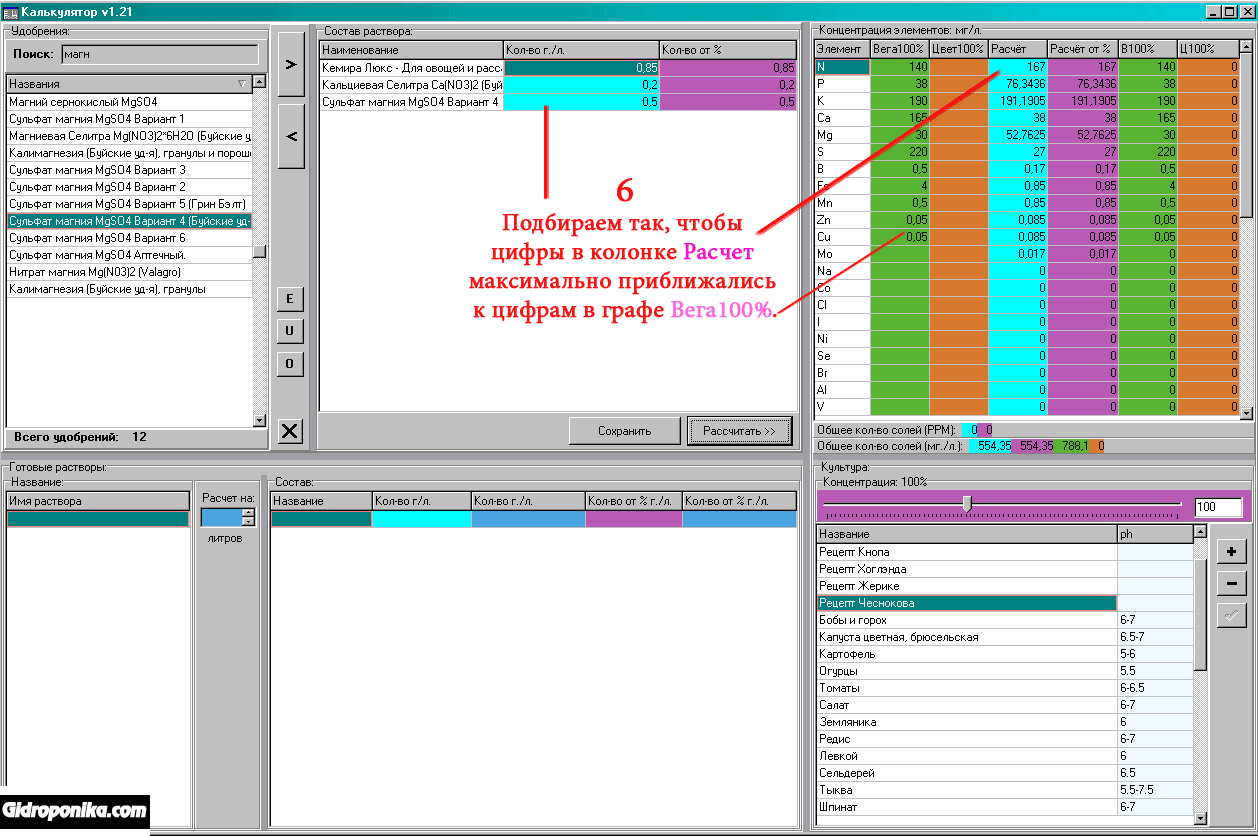Increase Расчет на liters with up arrow
Screen dimensions: 1258x836
point(249,513)
